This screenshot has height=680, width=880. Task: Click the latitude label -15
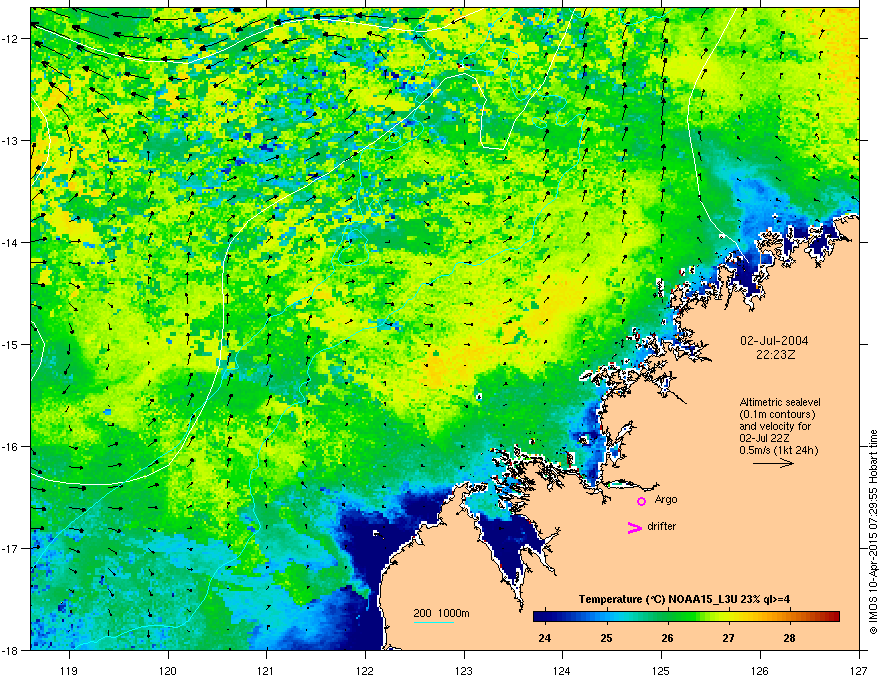(11, 344)
